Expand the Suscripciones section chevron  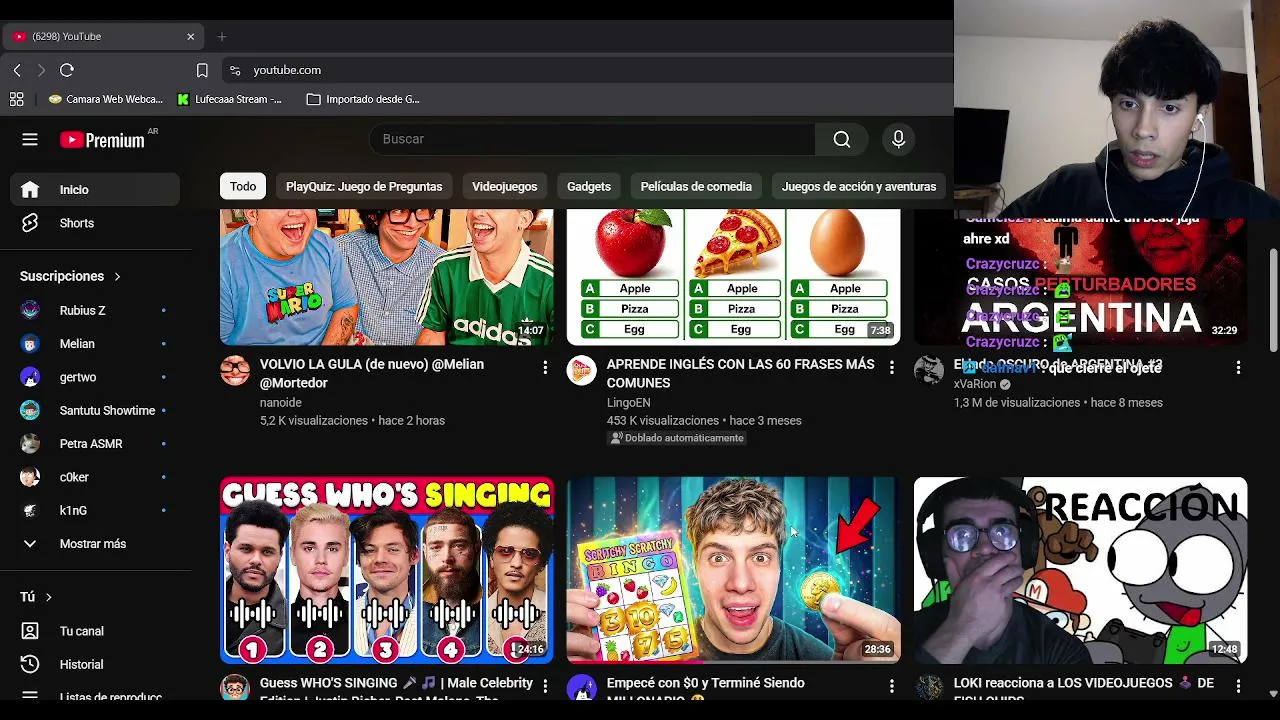pos(117,276)
